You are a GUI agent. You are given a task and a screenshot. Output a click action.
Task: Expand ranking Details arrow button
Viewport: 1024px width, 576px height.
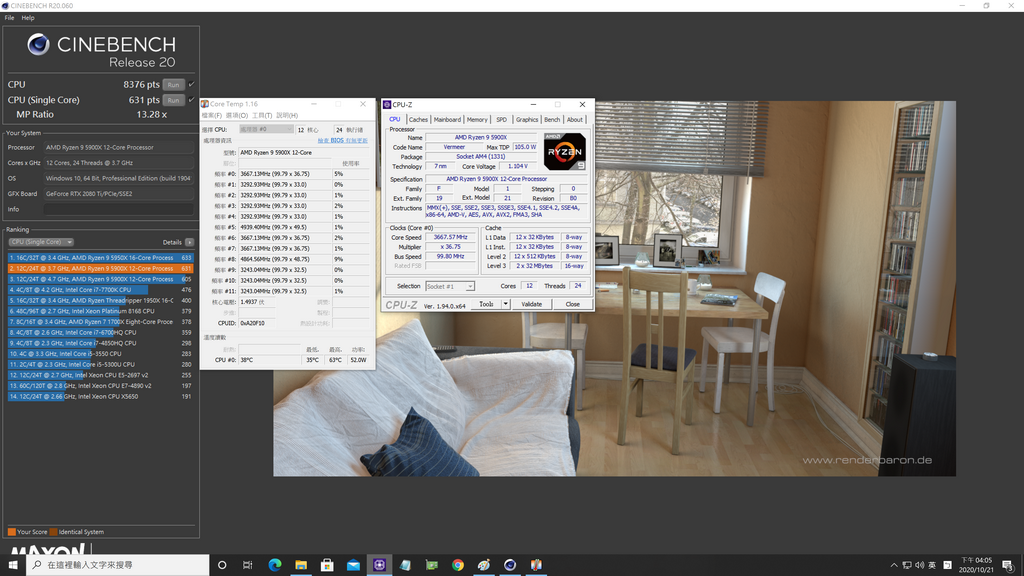click(189, 242)
